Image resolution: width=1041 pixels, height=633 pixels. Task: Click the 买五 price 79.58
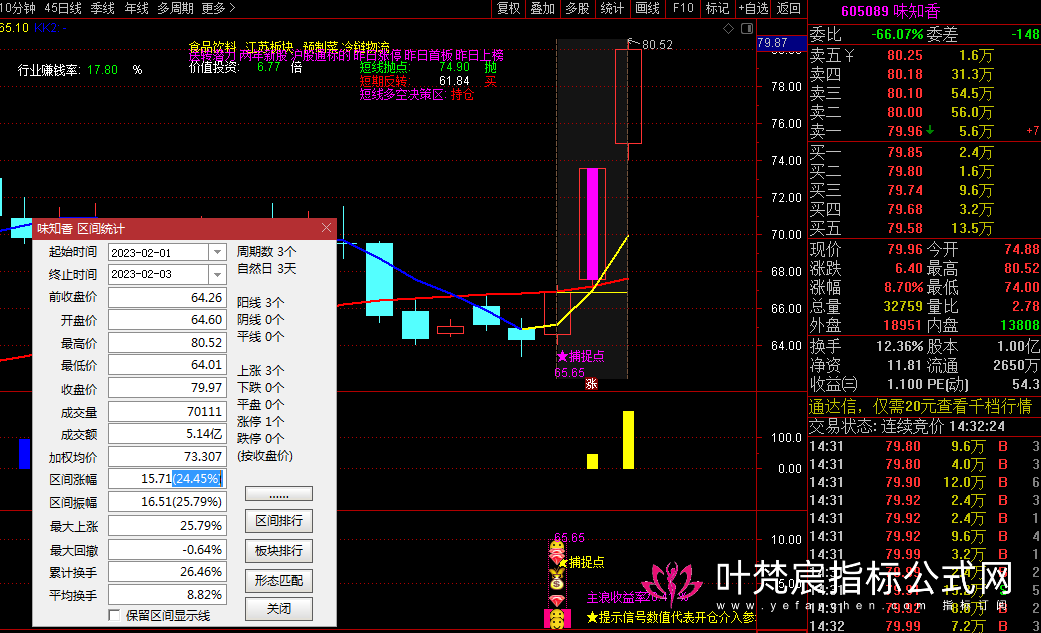tap(905, 228)
